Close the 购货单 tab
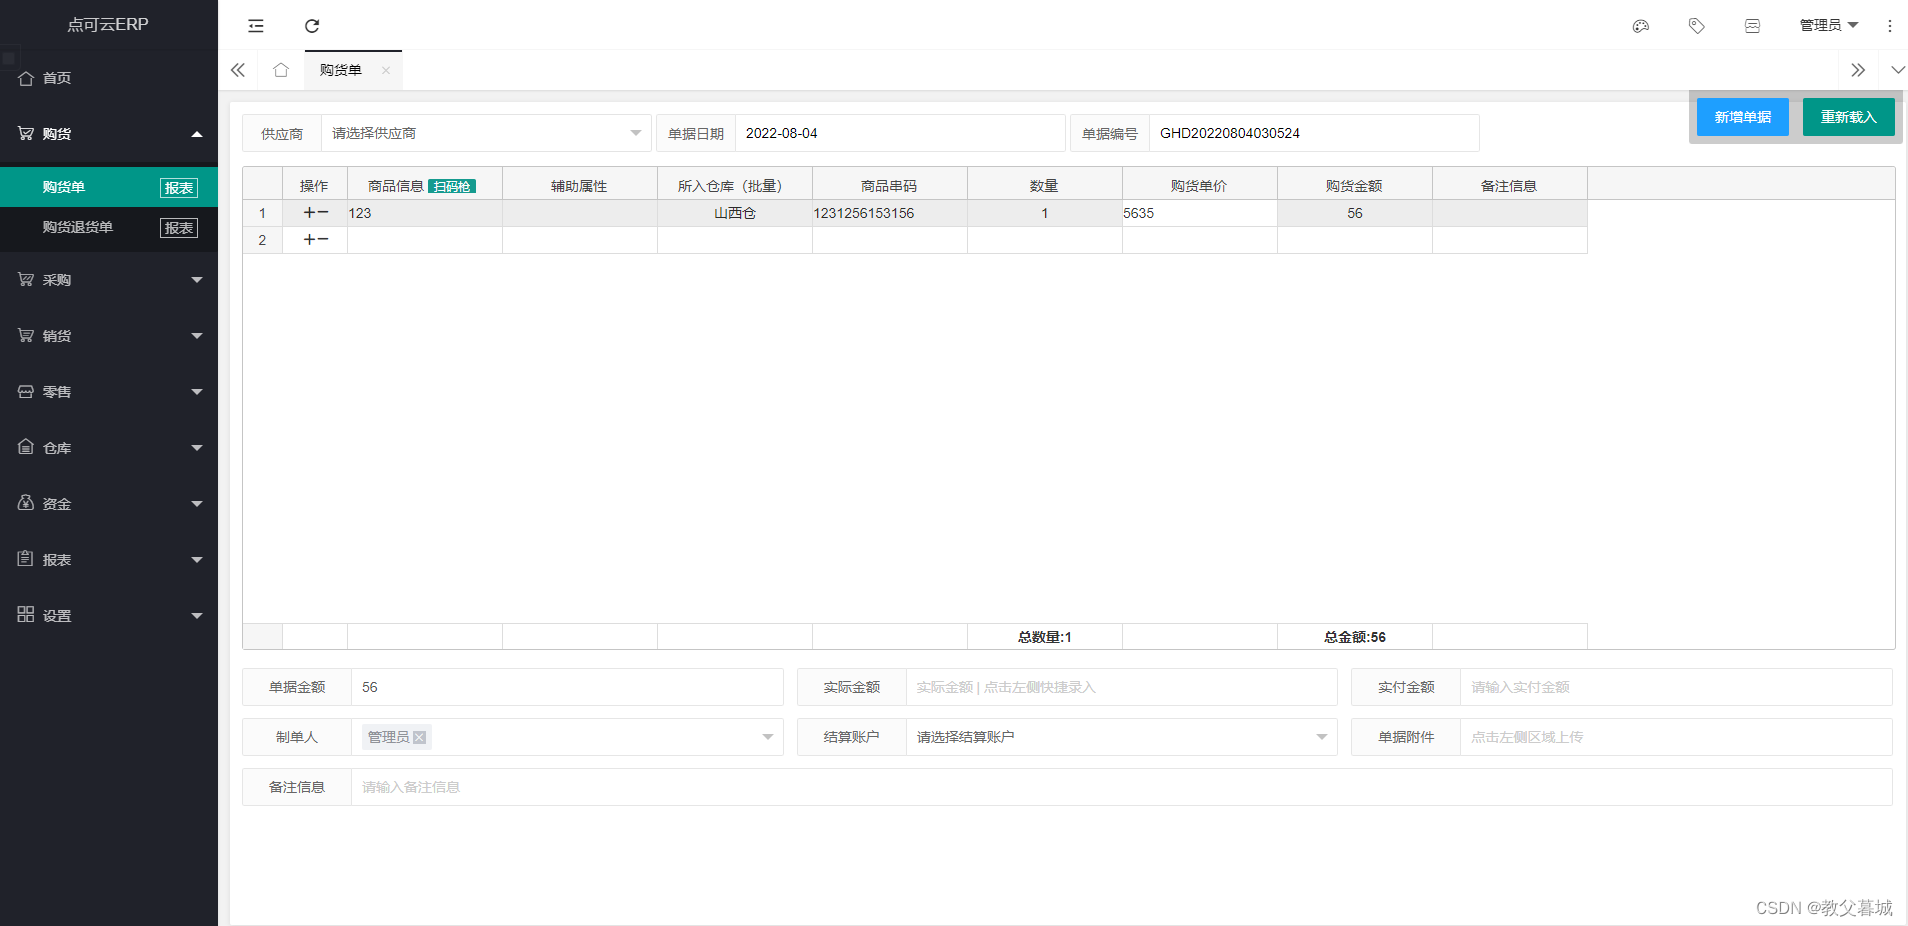The height and width of the screenshot is (926, 1908). 386,70
